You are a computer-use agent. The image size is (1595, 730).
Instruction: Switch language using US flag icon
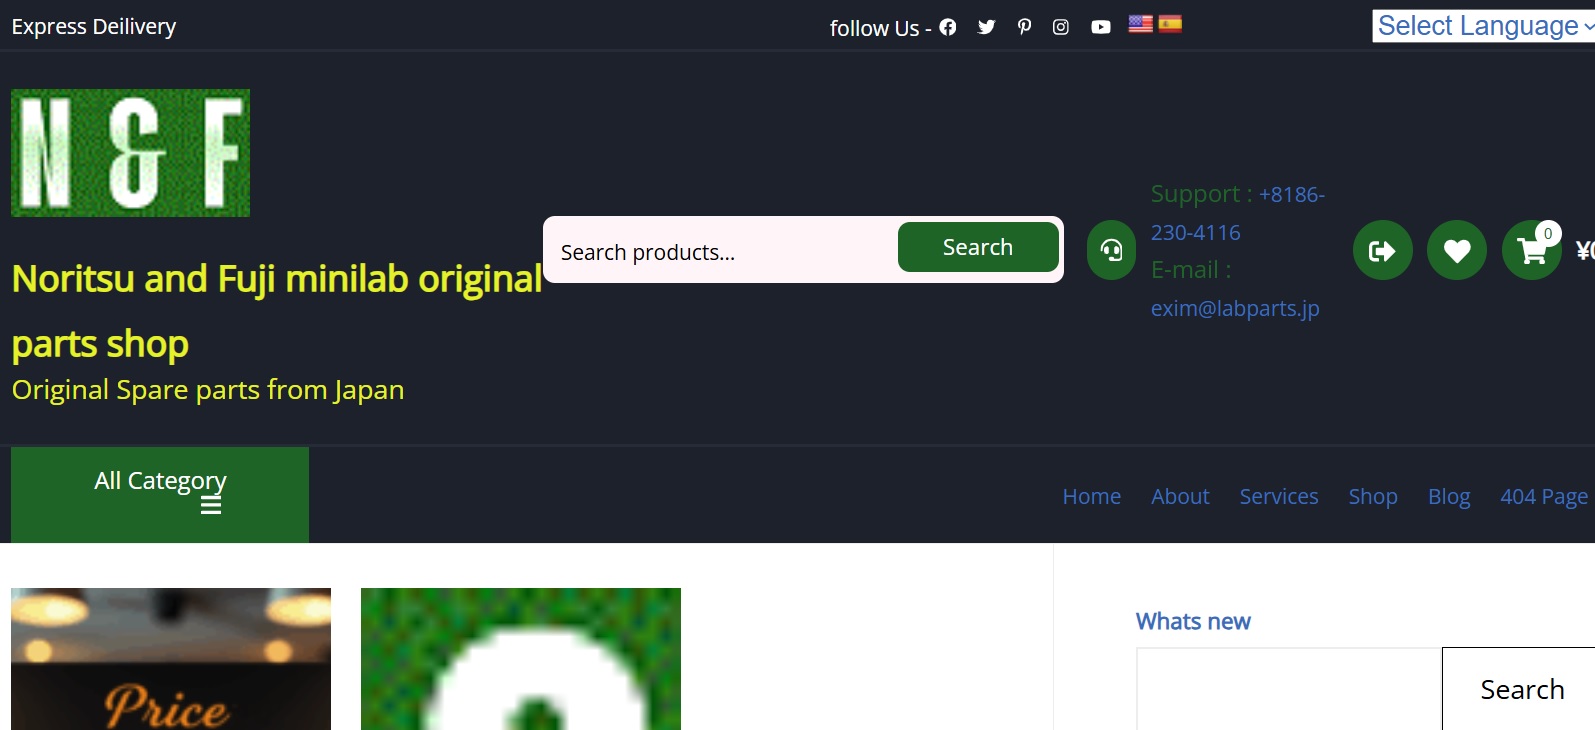click(x=1140, y=24)
